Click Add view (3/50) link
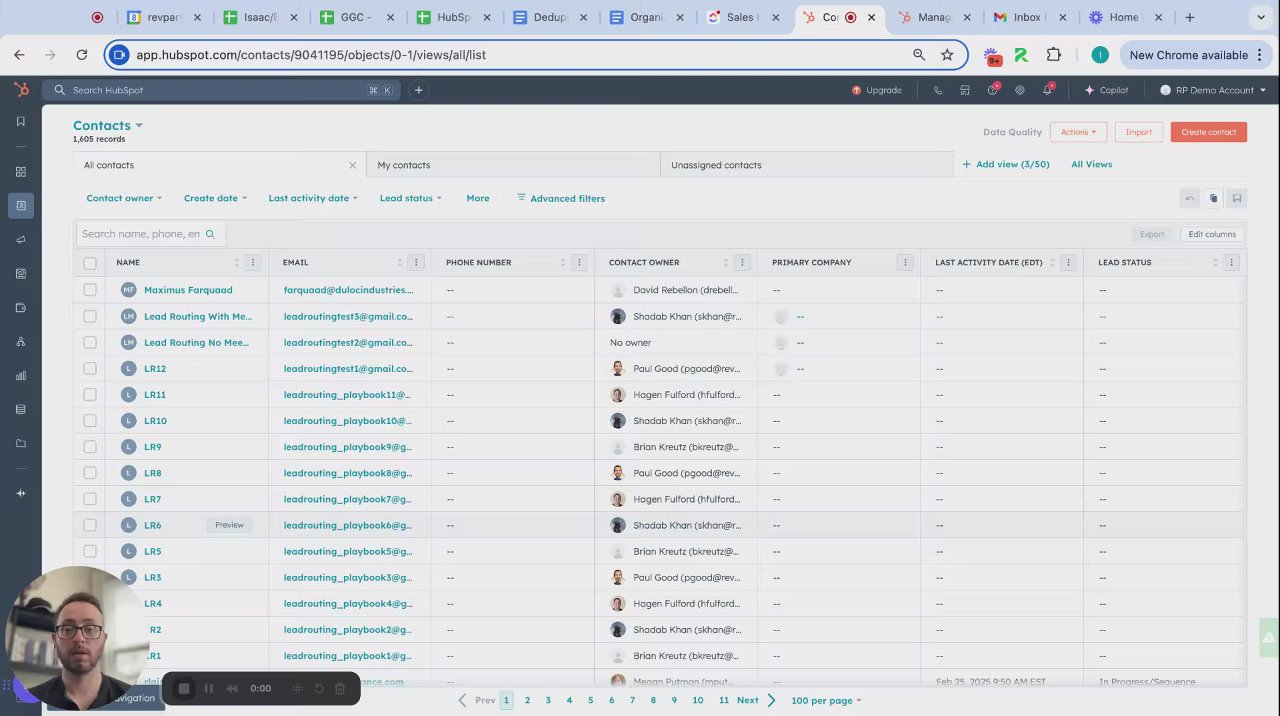Viewport: 1280px width, 716px height. pos(1005,164)
